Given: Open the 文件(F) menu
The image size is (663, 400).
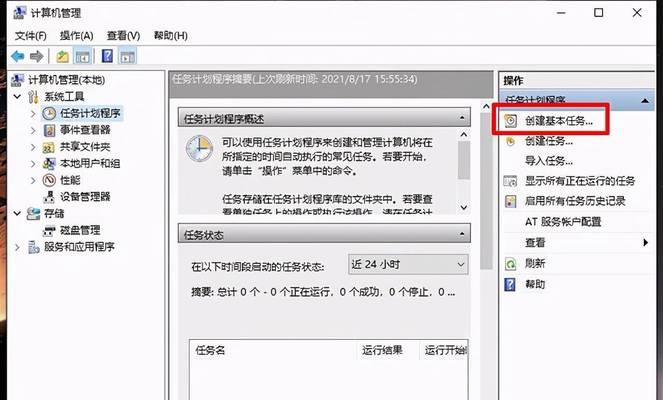Looking at the screenshot, I should coord(30,36).
